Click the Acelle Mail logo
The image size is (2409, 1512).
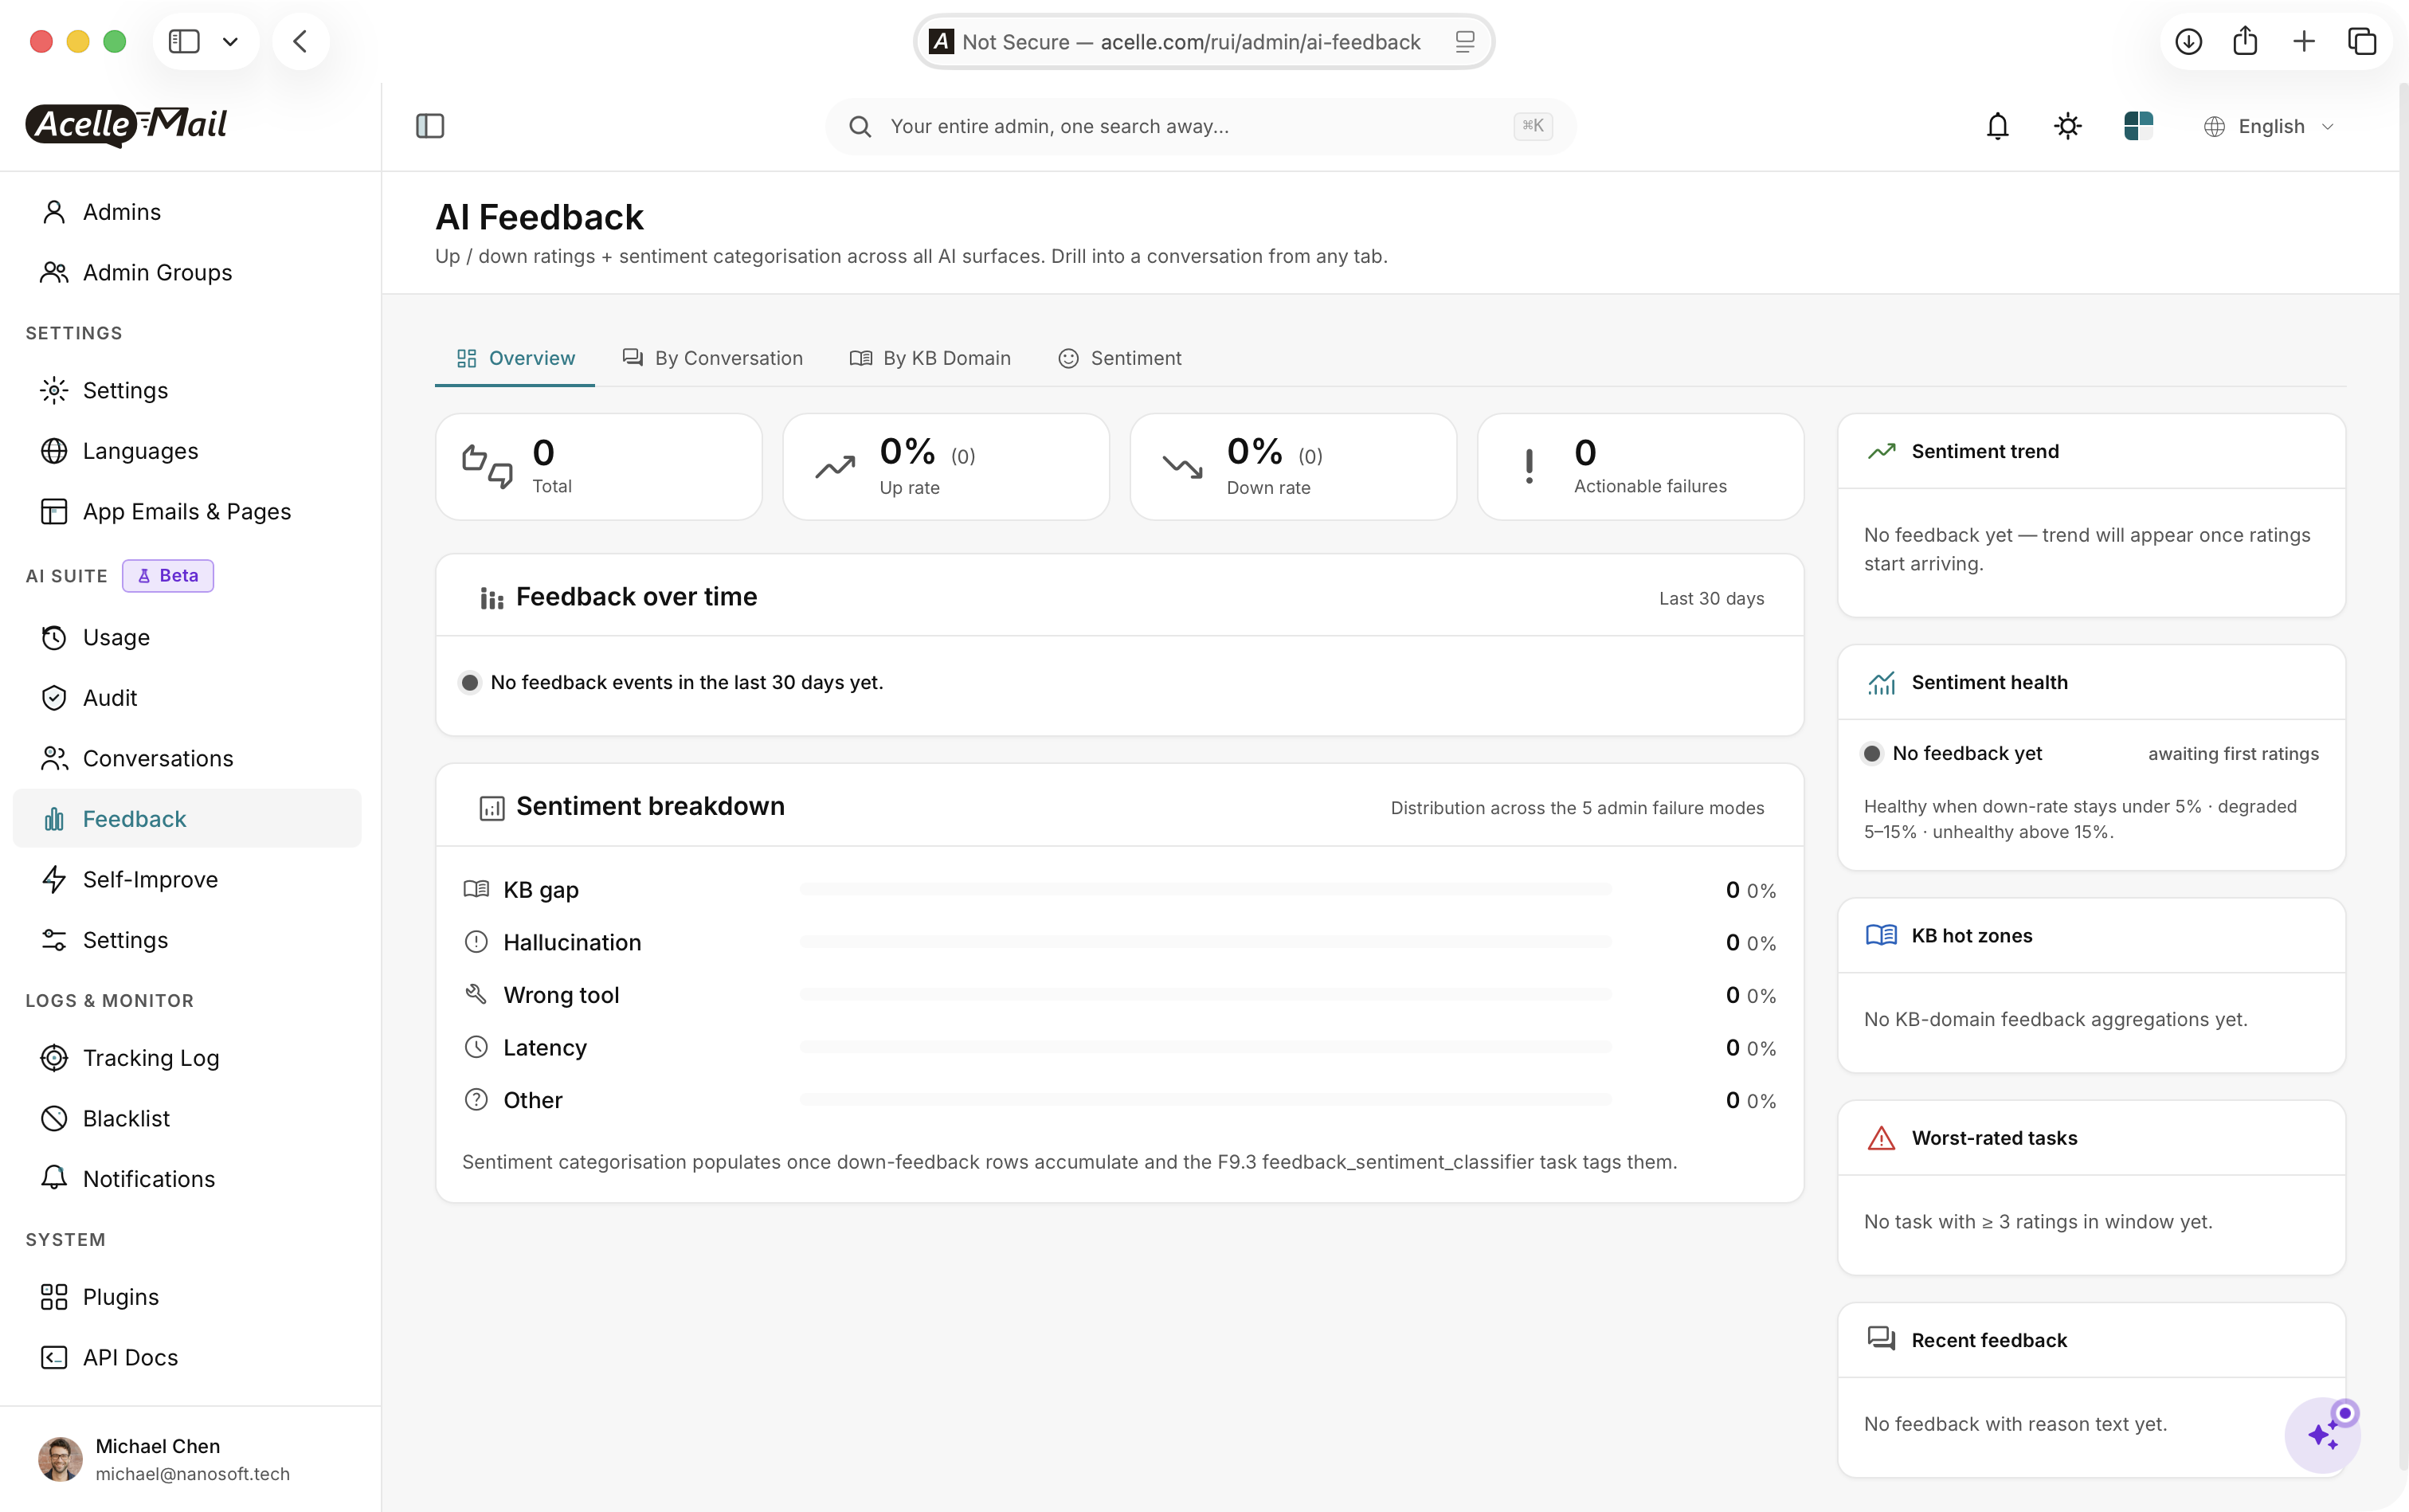point(127,124)
